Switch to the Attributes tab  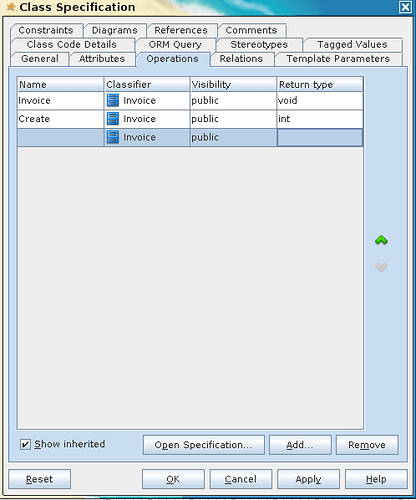click(102, 59)
